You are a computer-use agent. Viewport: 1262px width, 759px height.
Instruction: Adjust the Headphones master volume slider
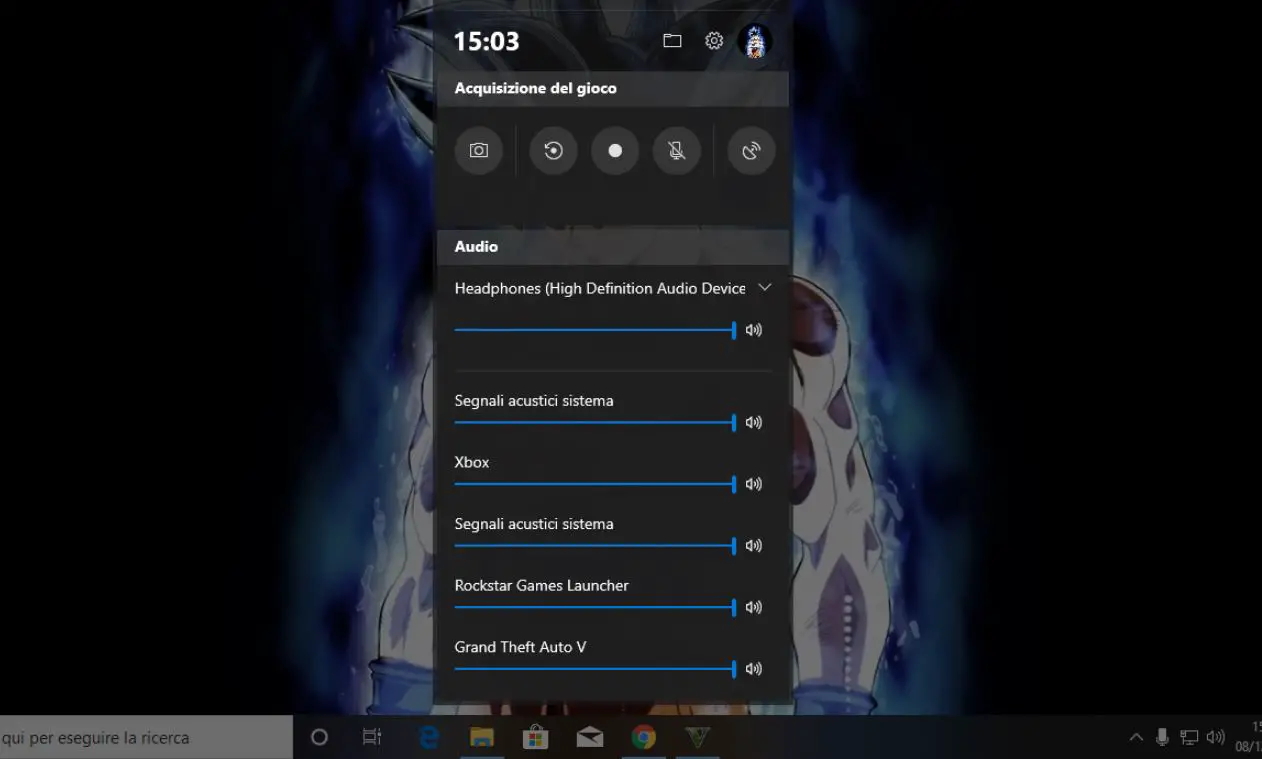click(595, 330)
